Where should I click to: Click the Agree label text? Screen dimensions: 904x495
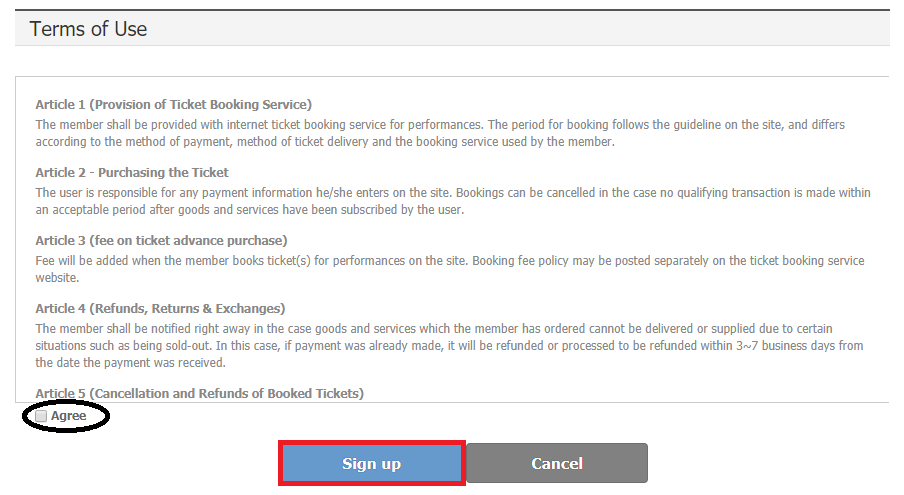pos(69,416)
